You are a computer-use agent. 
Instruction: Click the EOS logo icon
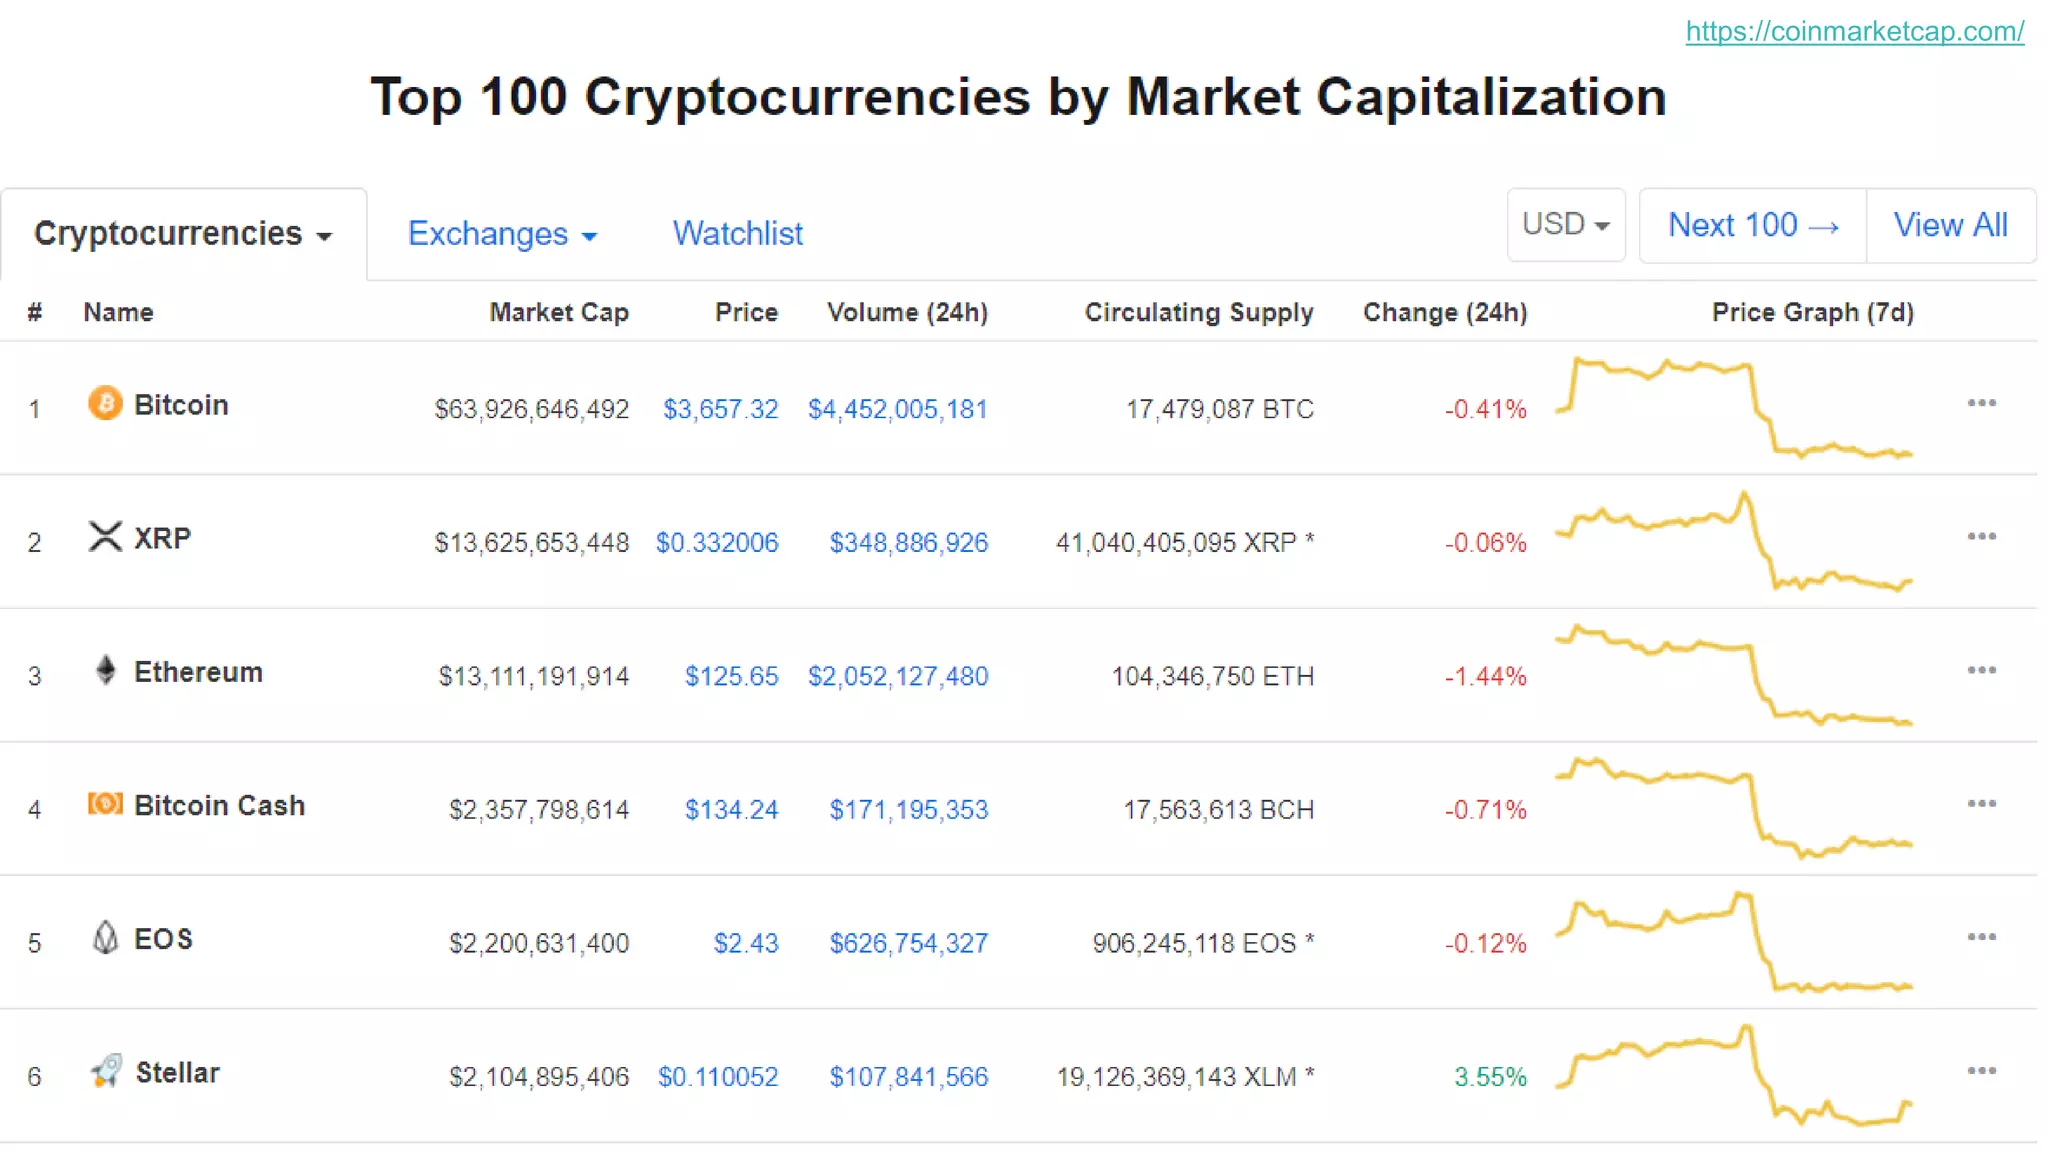[105, 938]
